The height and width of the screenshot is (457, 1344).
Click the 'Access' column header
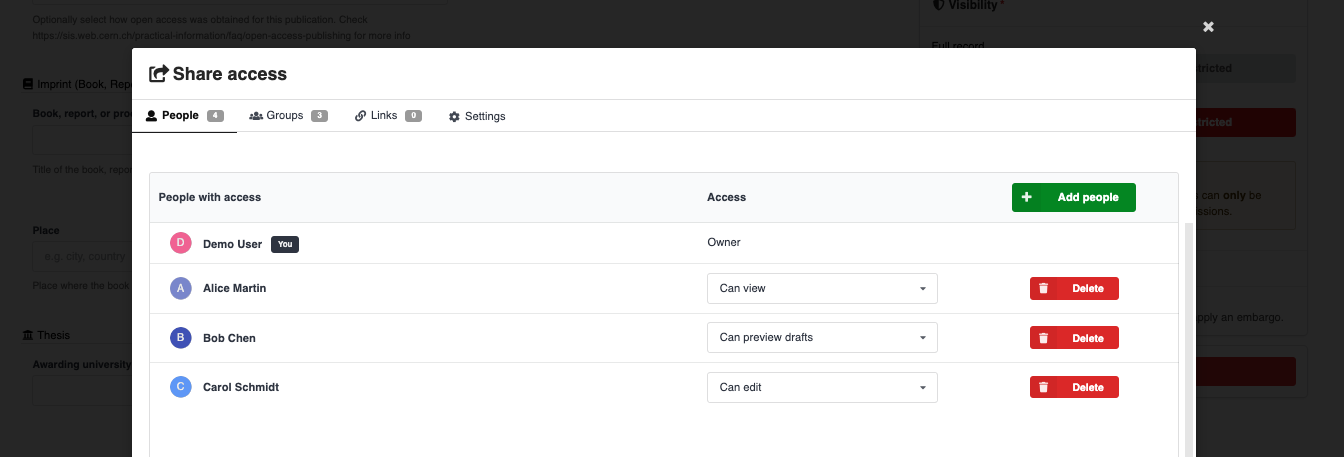[727, 197]
